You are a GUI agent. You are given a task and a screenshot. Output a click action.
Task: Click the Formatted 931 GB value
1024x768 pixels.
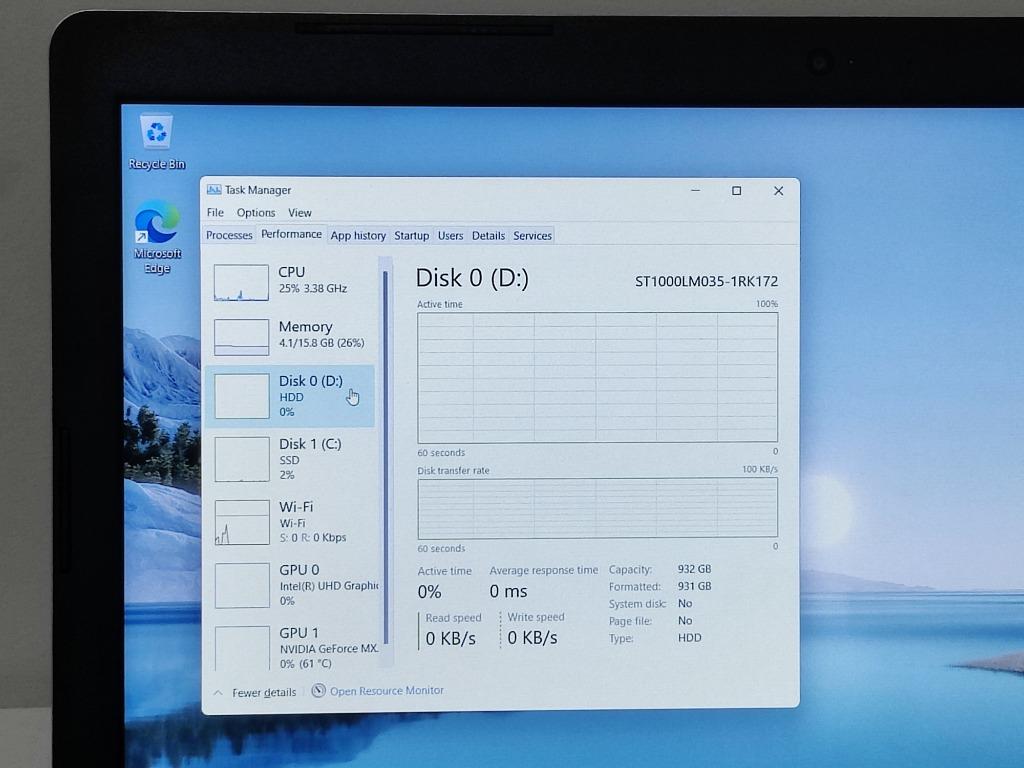coord(694,586)
